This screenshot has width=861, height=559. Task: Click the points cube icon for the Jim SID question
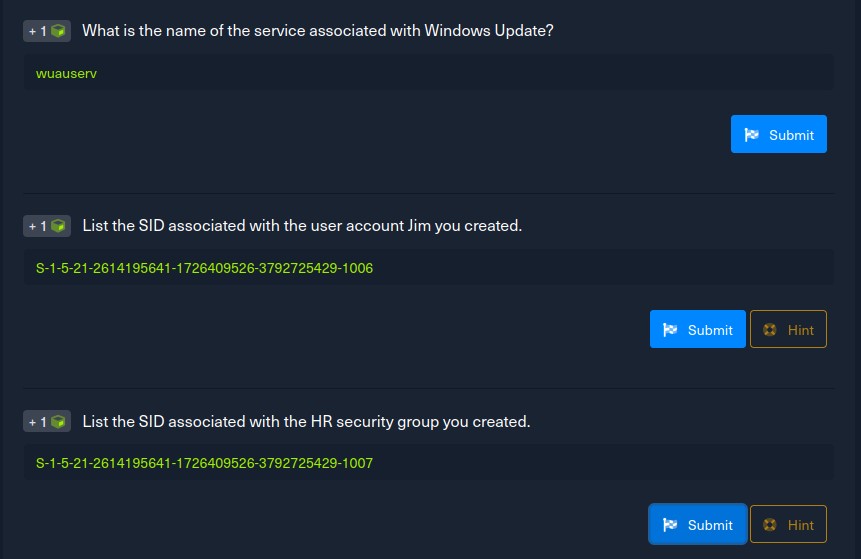[58, 226]
